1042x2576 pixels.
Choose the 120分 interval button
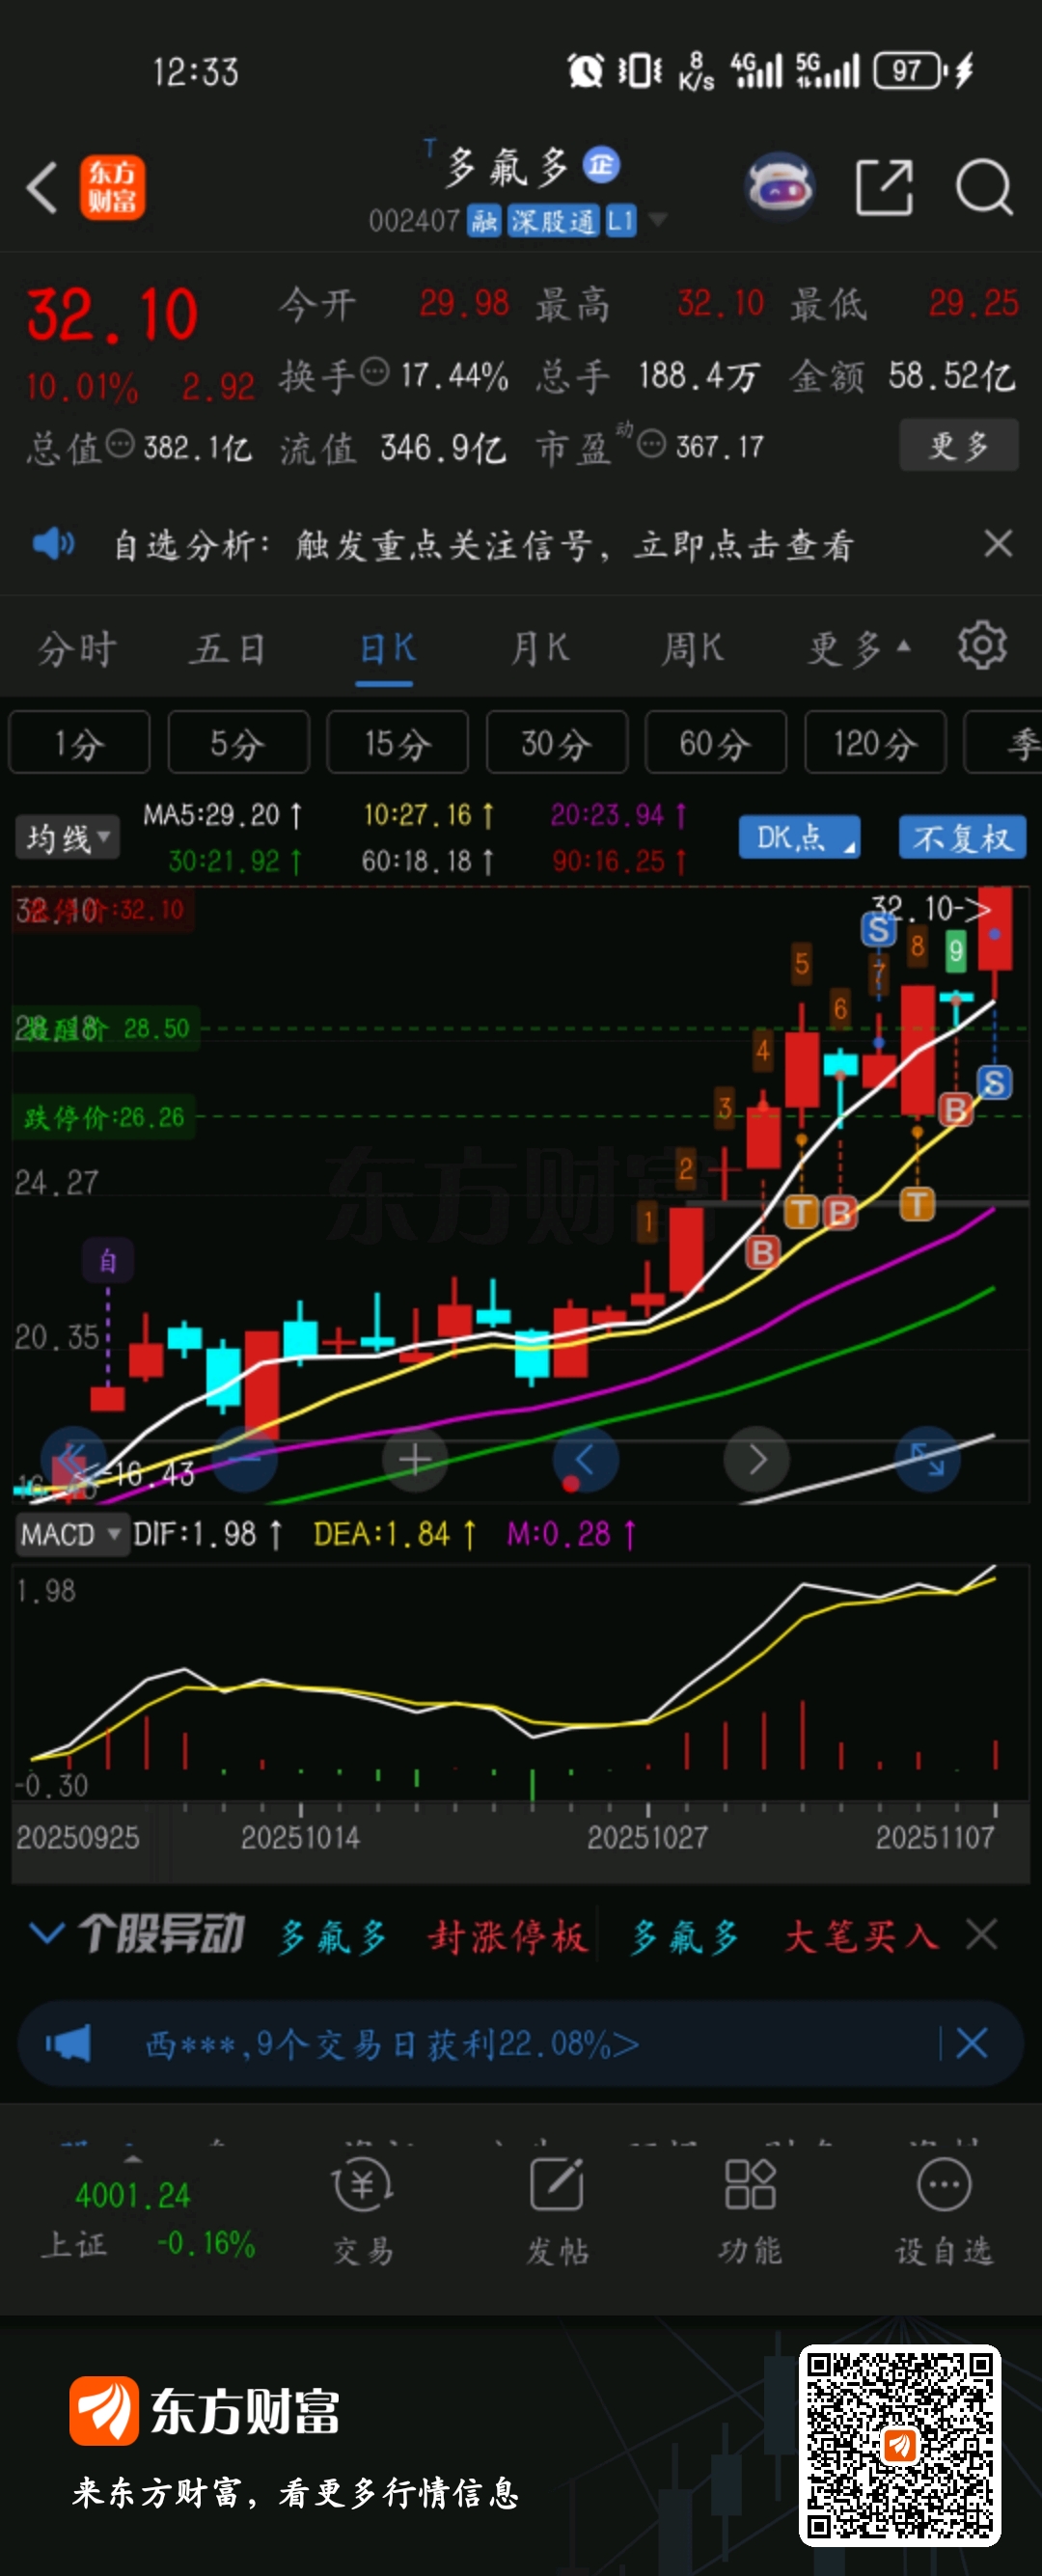pos(874,742)
